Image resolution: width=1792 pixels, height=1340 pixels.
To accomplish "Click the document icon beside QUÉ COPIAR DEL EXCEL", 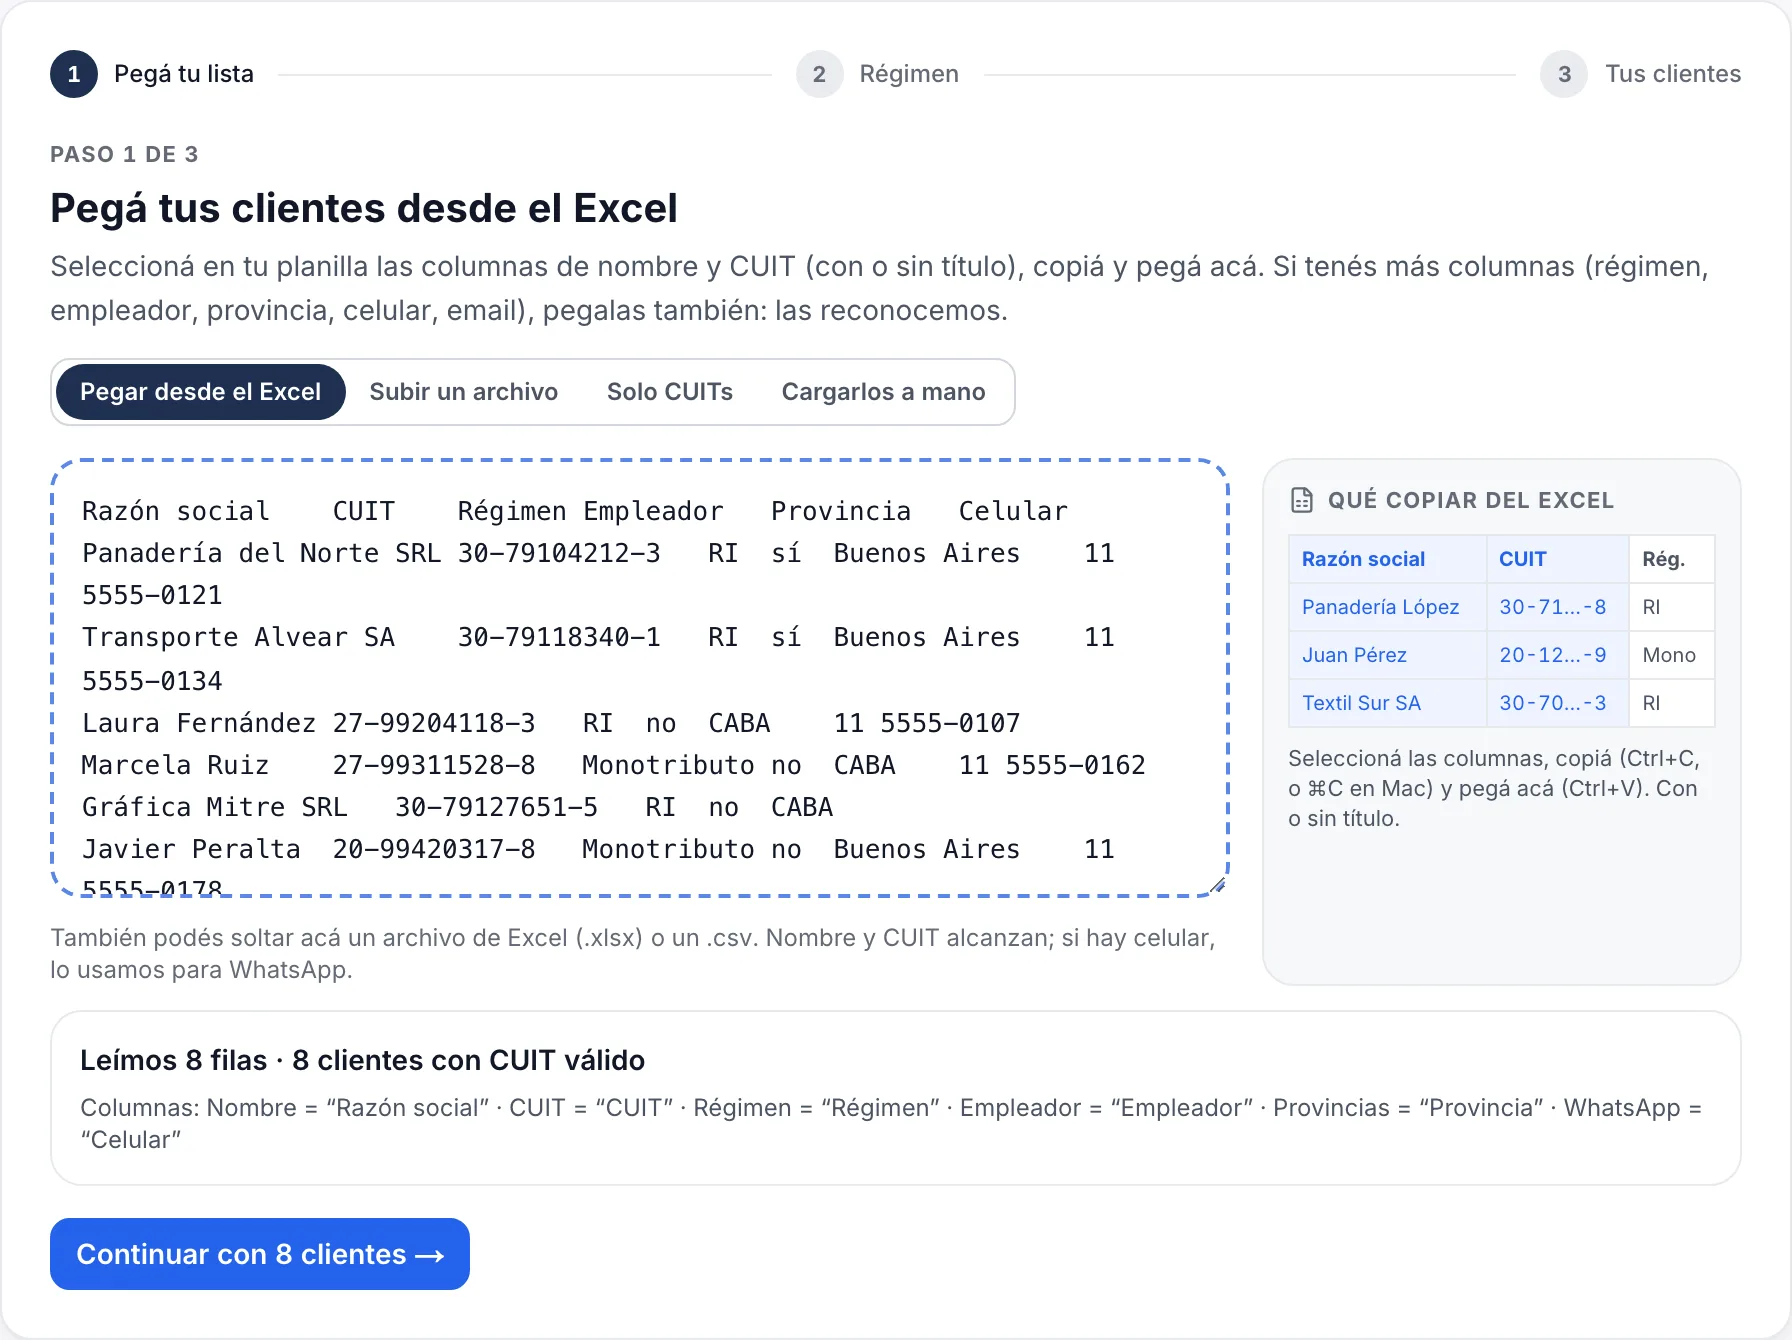I will click(1301, 500).
